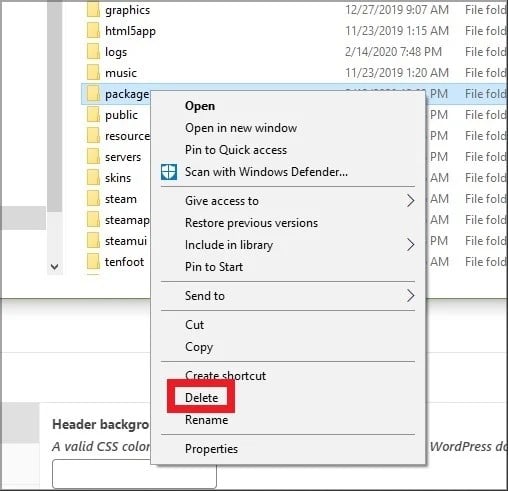
Task: Click the graphics folder icon
Action: tap(93, 10)
